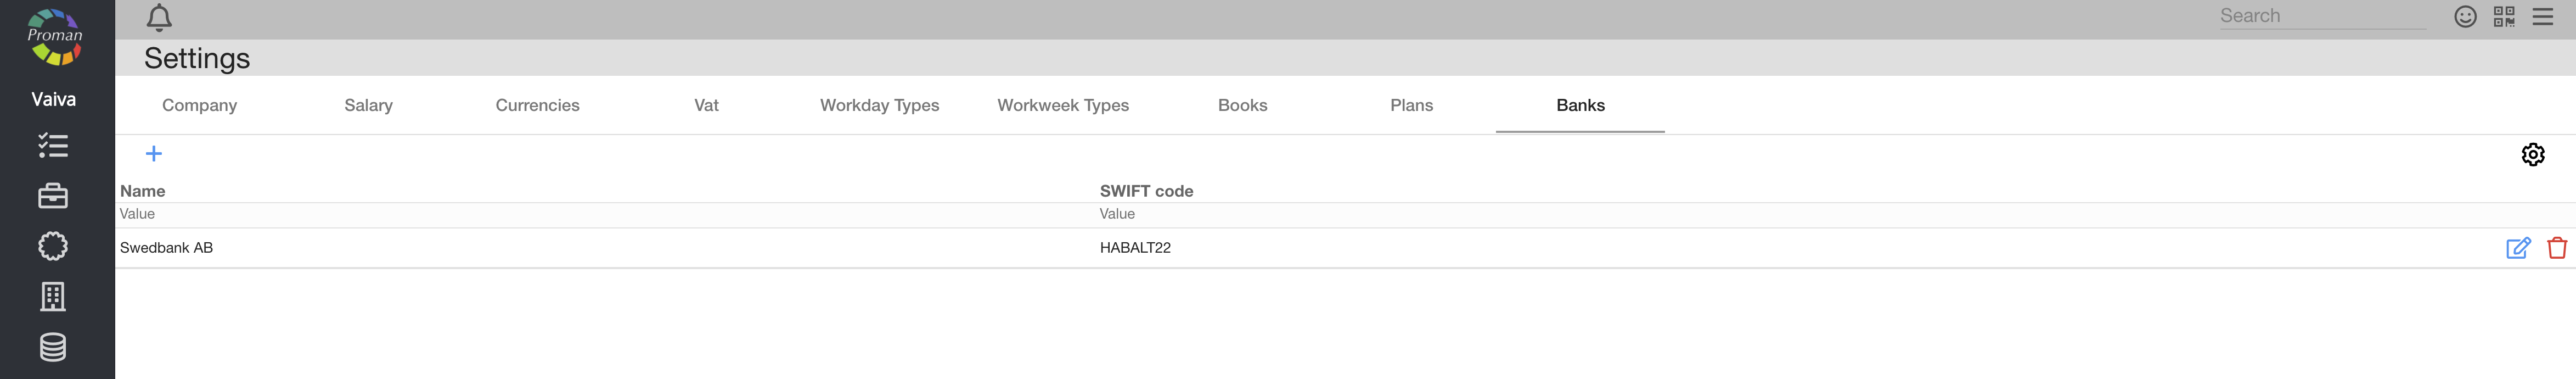Click the Search field
This screenshot has height=379, width=2576.
pos(2321,16)
